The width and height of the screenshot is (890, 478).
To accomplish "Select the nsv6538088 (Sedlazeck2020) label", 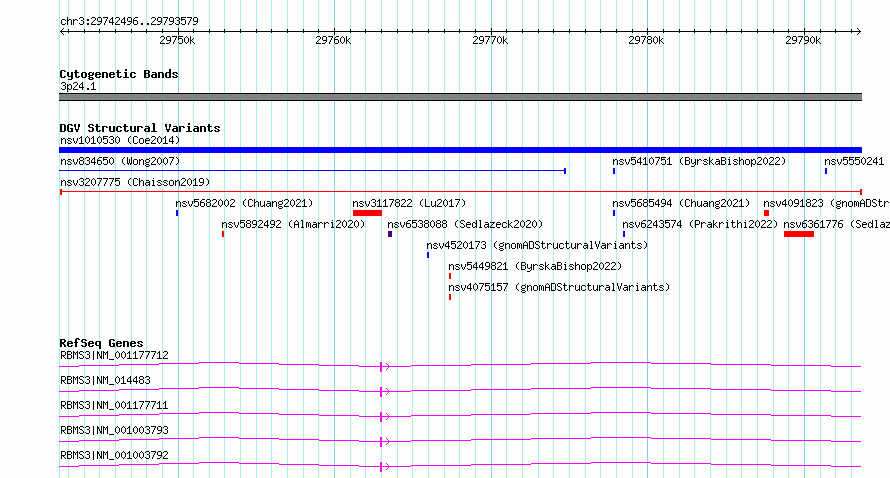I will pyautogui.click(x=465, y=224).
